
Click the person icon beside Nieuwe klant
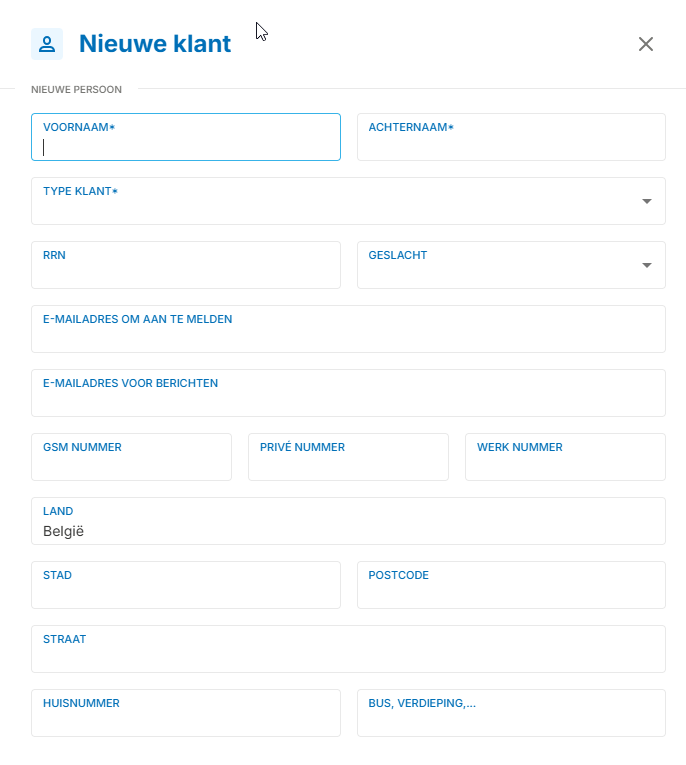coord(47,44)
